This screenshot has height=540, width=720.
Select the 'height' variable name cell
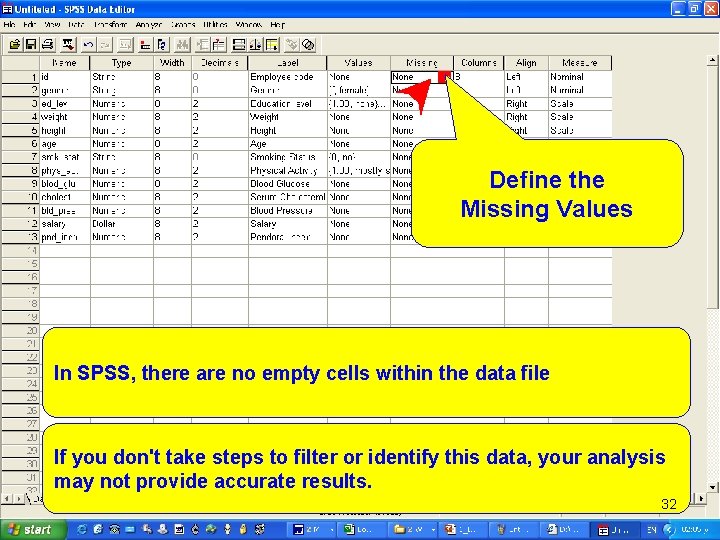(x=65, y=130)
